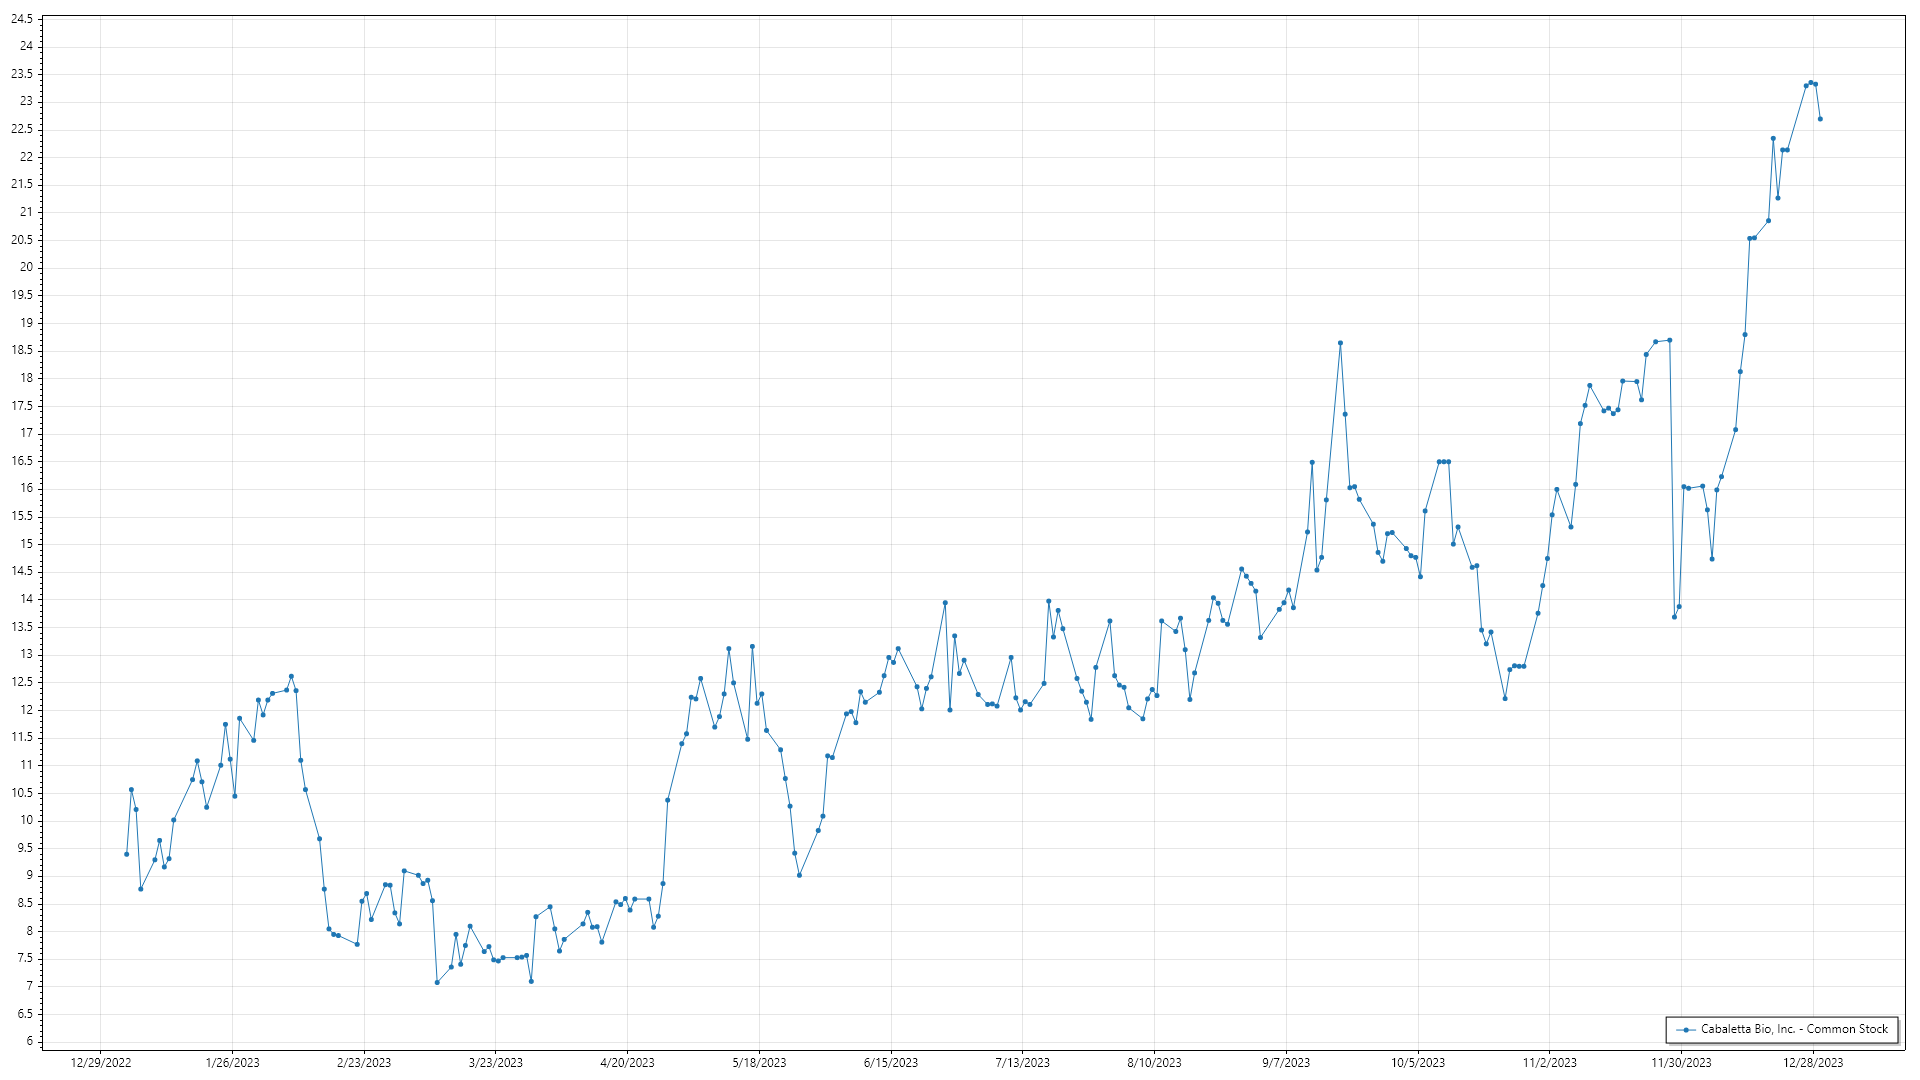Click the highest data point near 23.3
Image resolution: width=1920 pixels, height=1080 pixels.
(1811, 82)
